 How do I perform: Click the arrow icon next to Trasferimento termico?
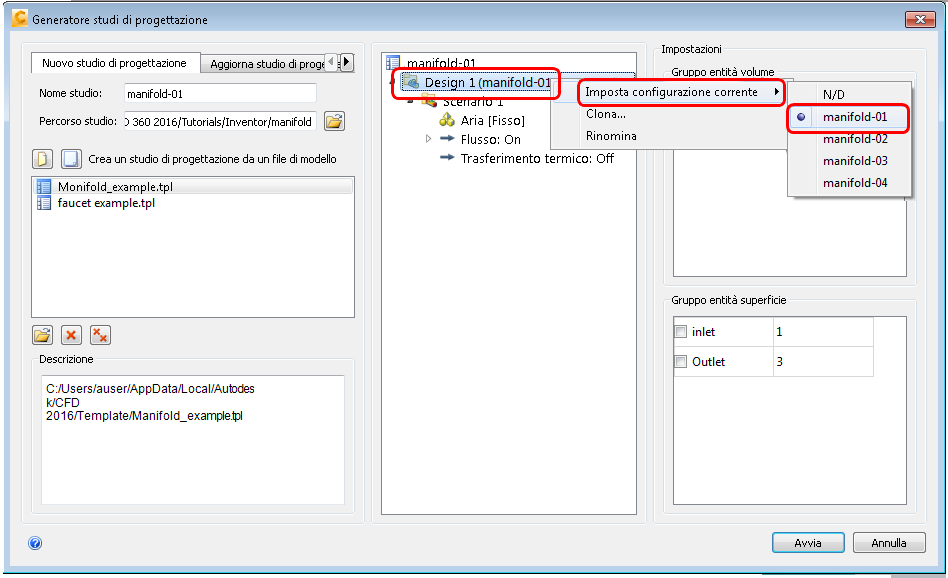coord(447,158)
